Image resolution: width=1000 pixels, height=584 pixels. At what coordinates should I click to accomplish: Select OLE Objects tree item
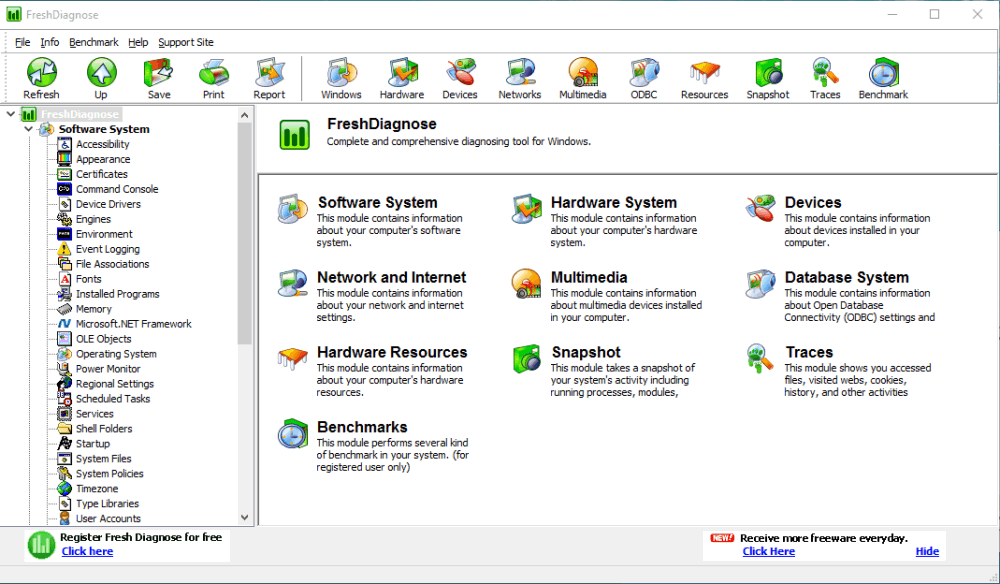[103, 339]
